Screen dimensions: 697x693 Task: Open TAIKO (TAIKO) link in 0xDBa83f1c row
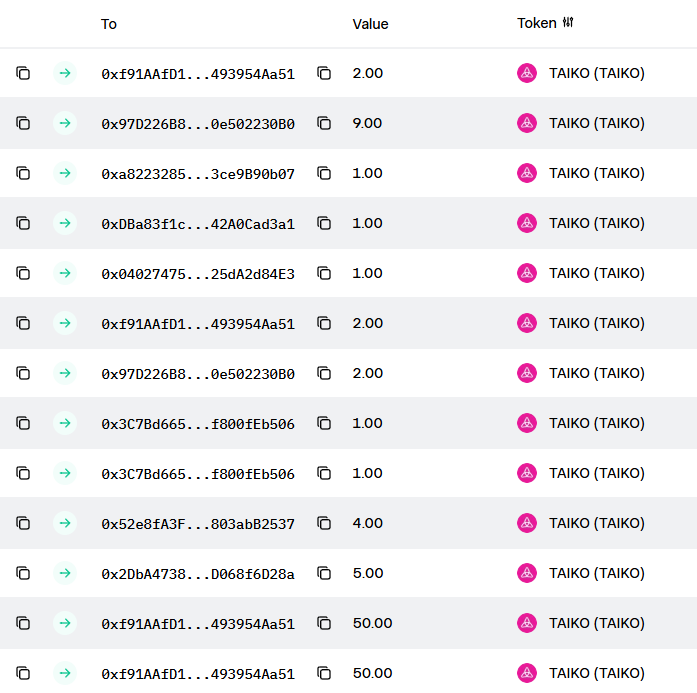pos(597,223)
